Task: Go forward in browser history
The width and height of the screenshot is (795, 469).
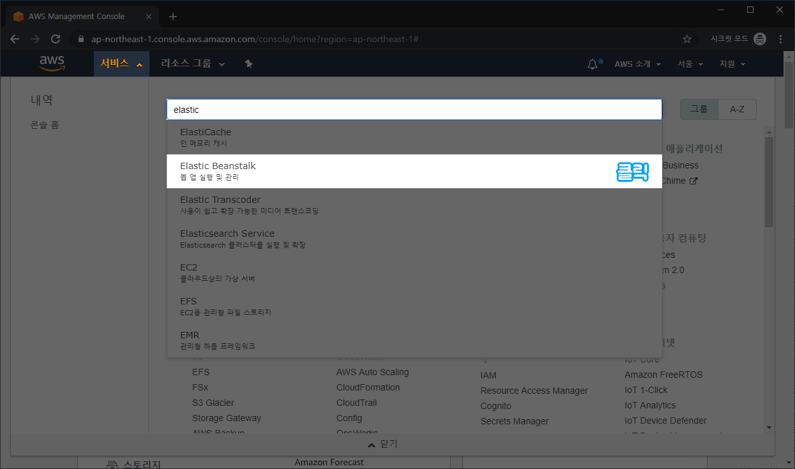Action: 35,39
